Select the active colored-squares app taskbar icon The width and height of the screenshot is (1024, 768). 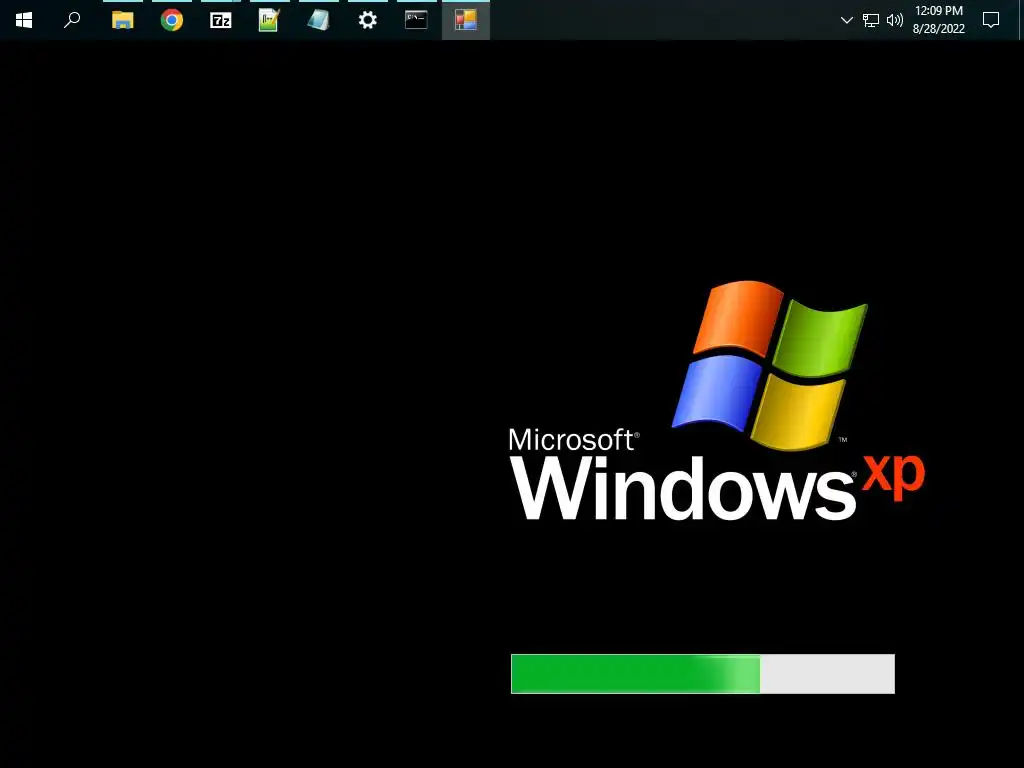coord(466,20)
